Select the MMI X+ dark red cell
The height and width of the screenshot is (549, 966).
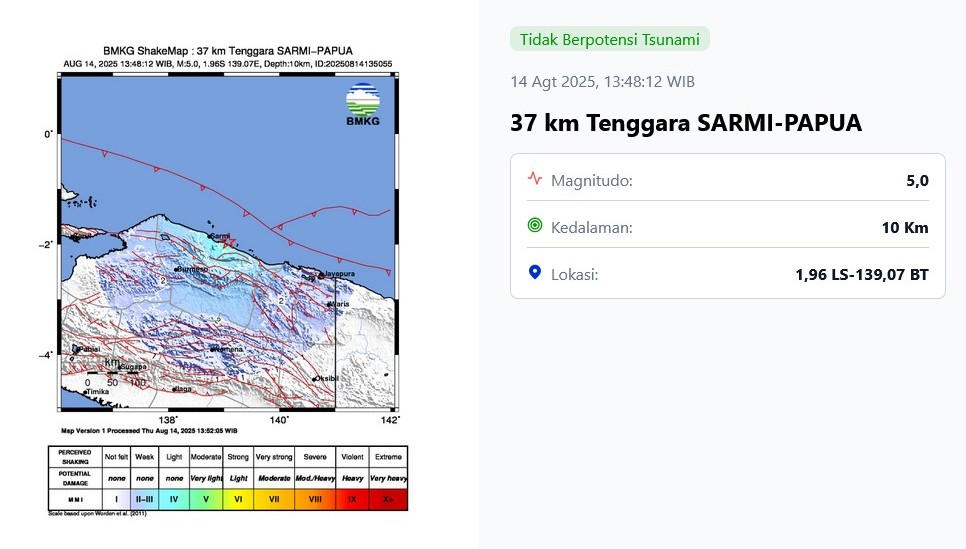pos(388,499)
